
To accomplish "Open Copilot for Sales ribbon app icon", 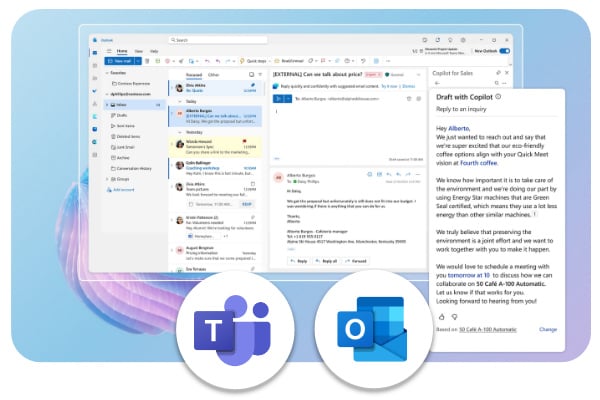I will coord(376,61).
